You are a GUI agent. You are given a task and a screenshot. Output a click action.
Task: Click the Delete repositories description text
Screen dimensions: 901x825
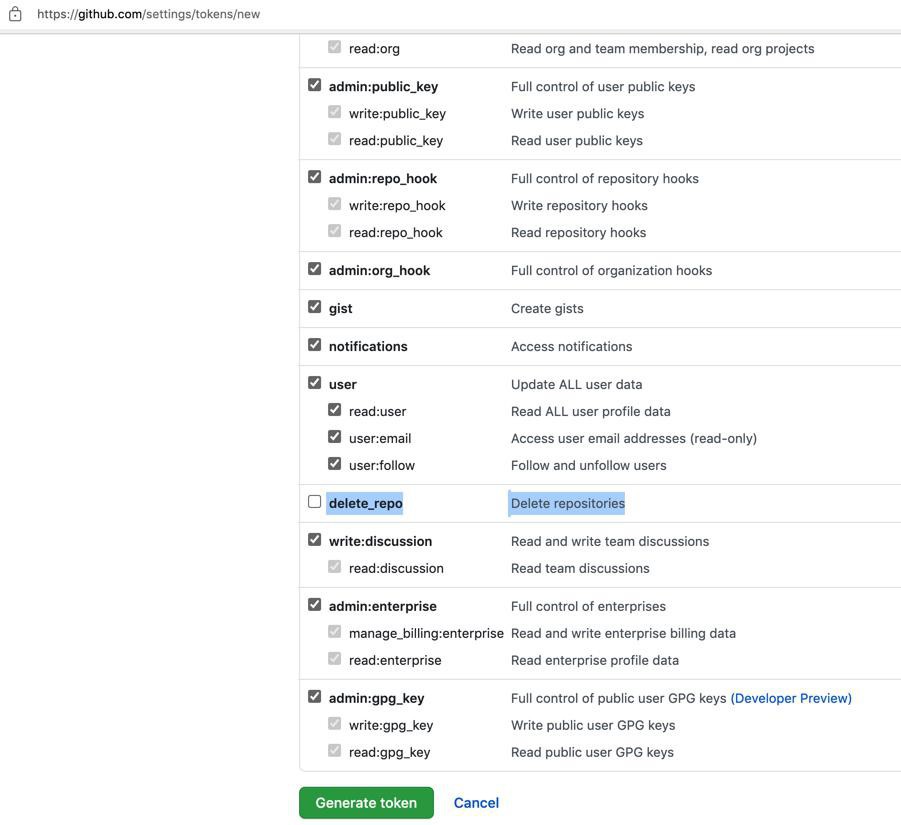(x=567, y=503)
